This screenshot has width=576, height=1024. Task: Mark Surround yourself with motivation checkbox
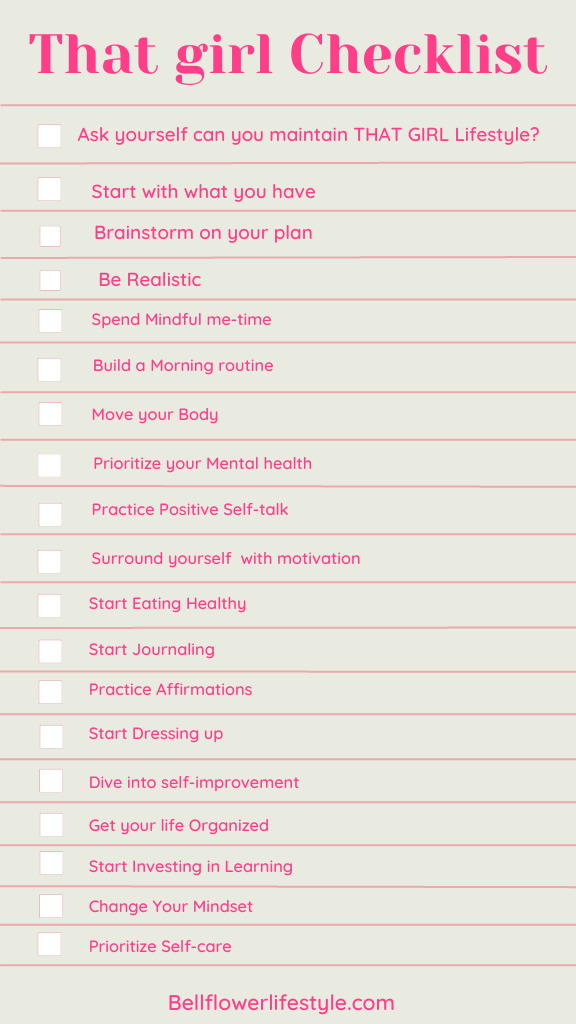point(49,562)
